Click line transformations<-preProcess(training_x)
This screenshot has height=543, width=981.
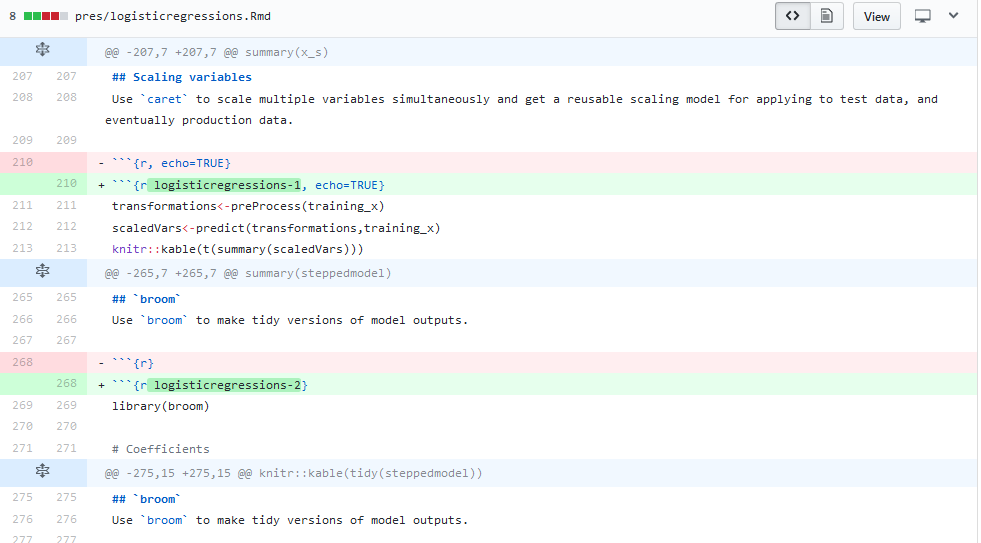248,206
